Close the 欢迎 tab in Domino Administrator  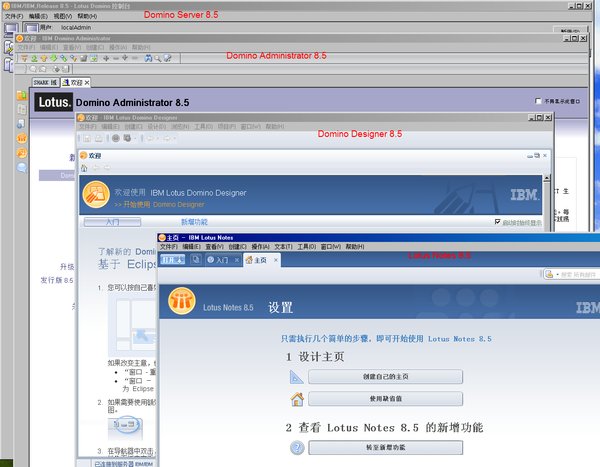[x=87, y=82]
